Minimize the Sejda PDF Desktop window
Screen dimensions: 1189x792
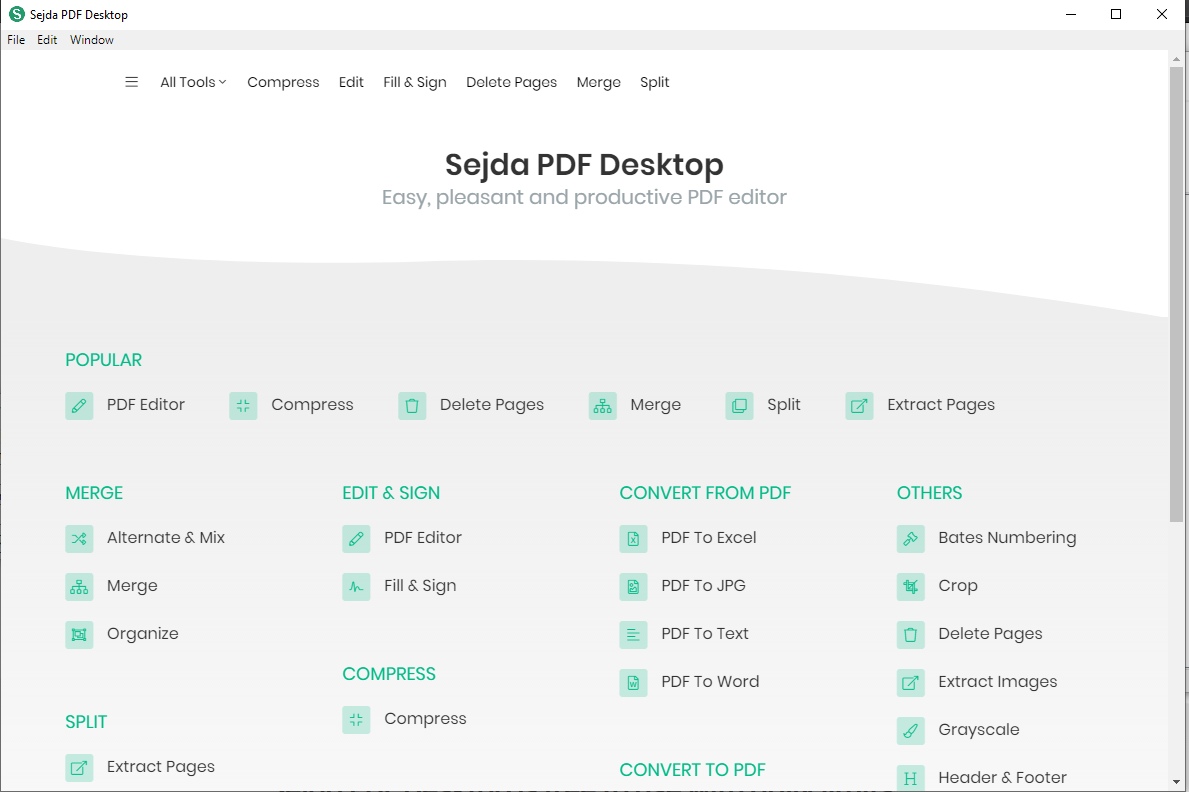pos(1071,14)
